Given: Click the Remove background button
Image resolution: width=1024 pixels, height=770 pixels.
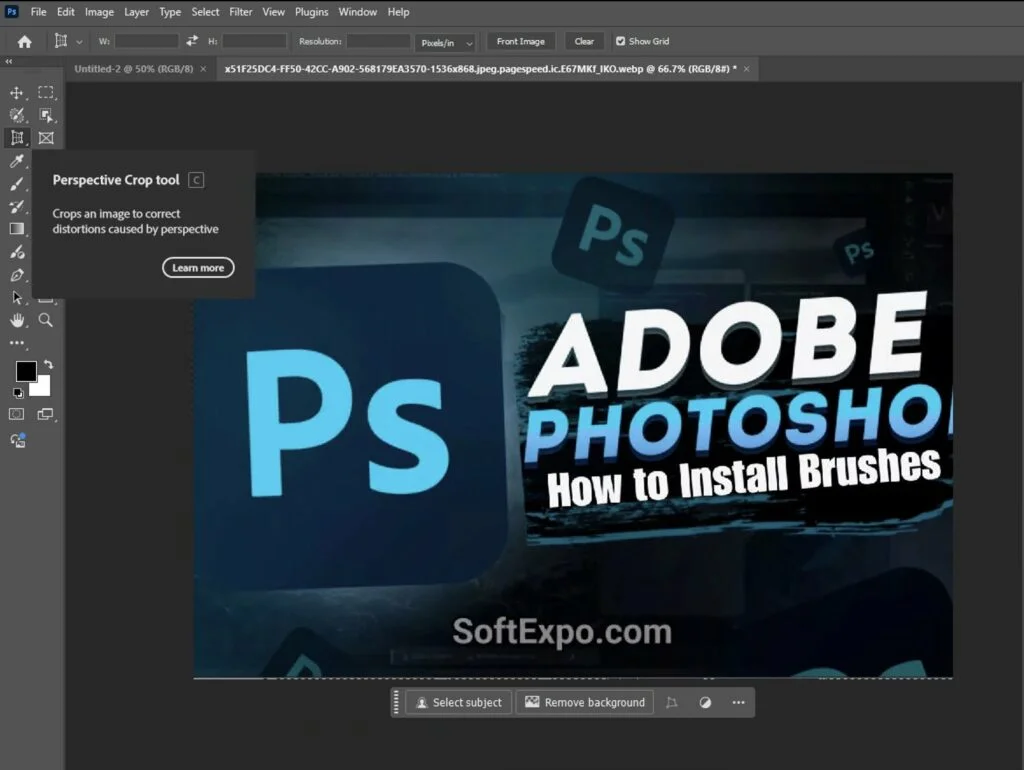Looking at the screenshot, I should pyautogui.click(x=584, y=702).
